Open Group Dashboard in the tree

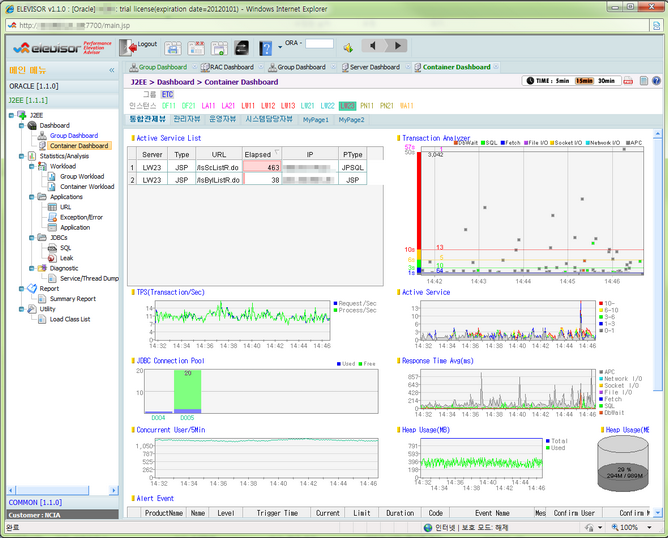pyautogui.click(x=74, y=136)
